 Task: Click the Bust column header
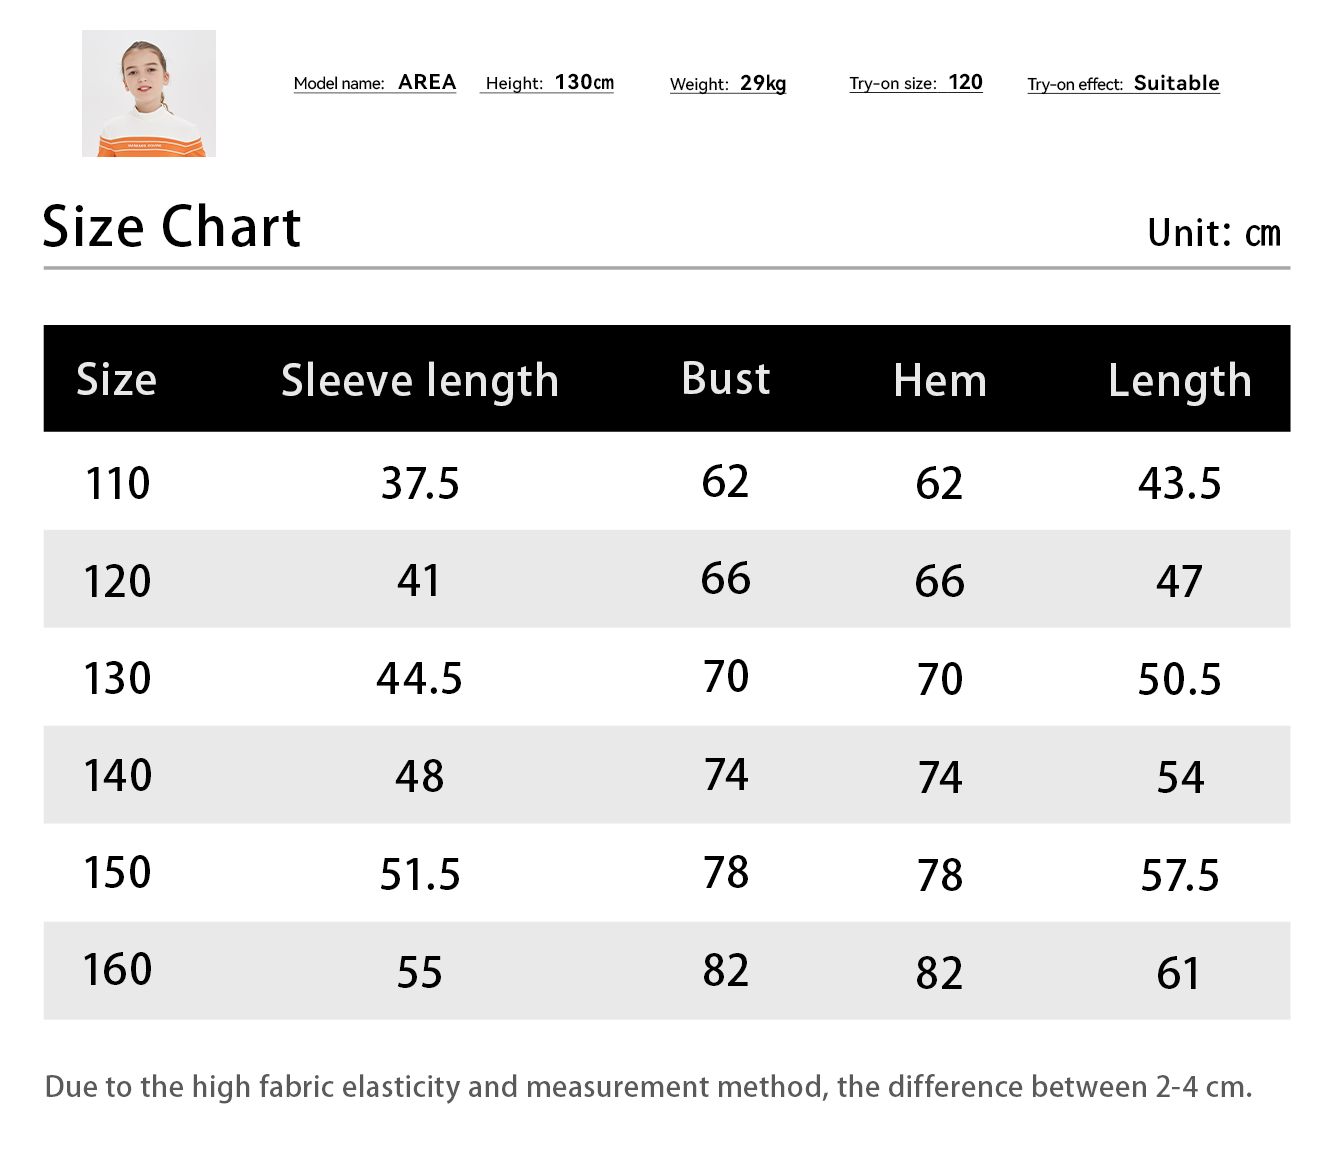726,379
